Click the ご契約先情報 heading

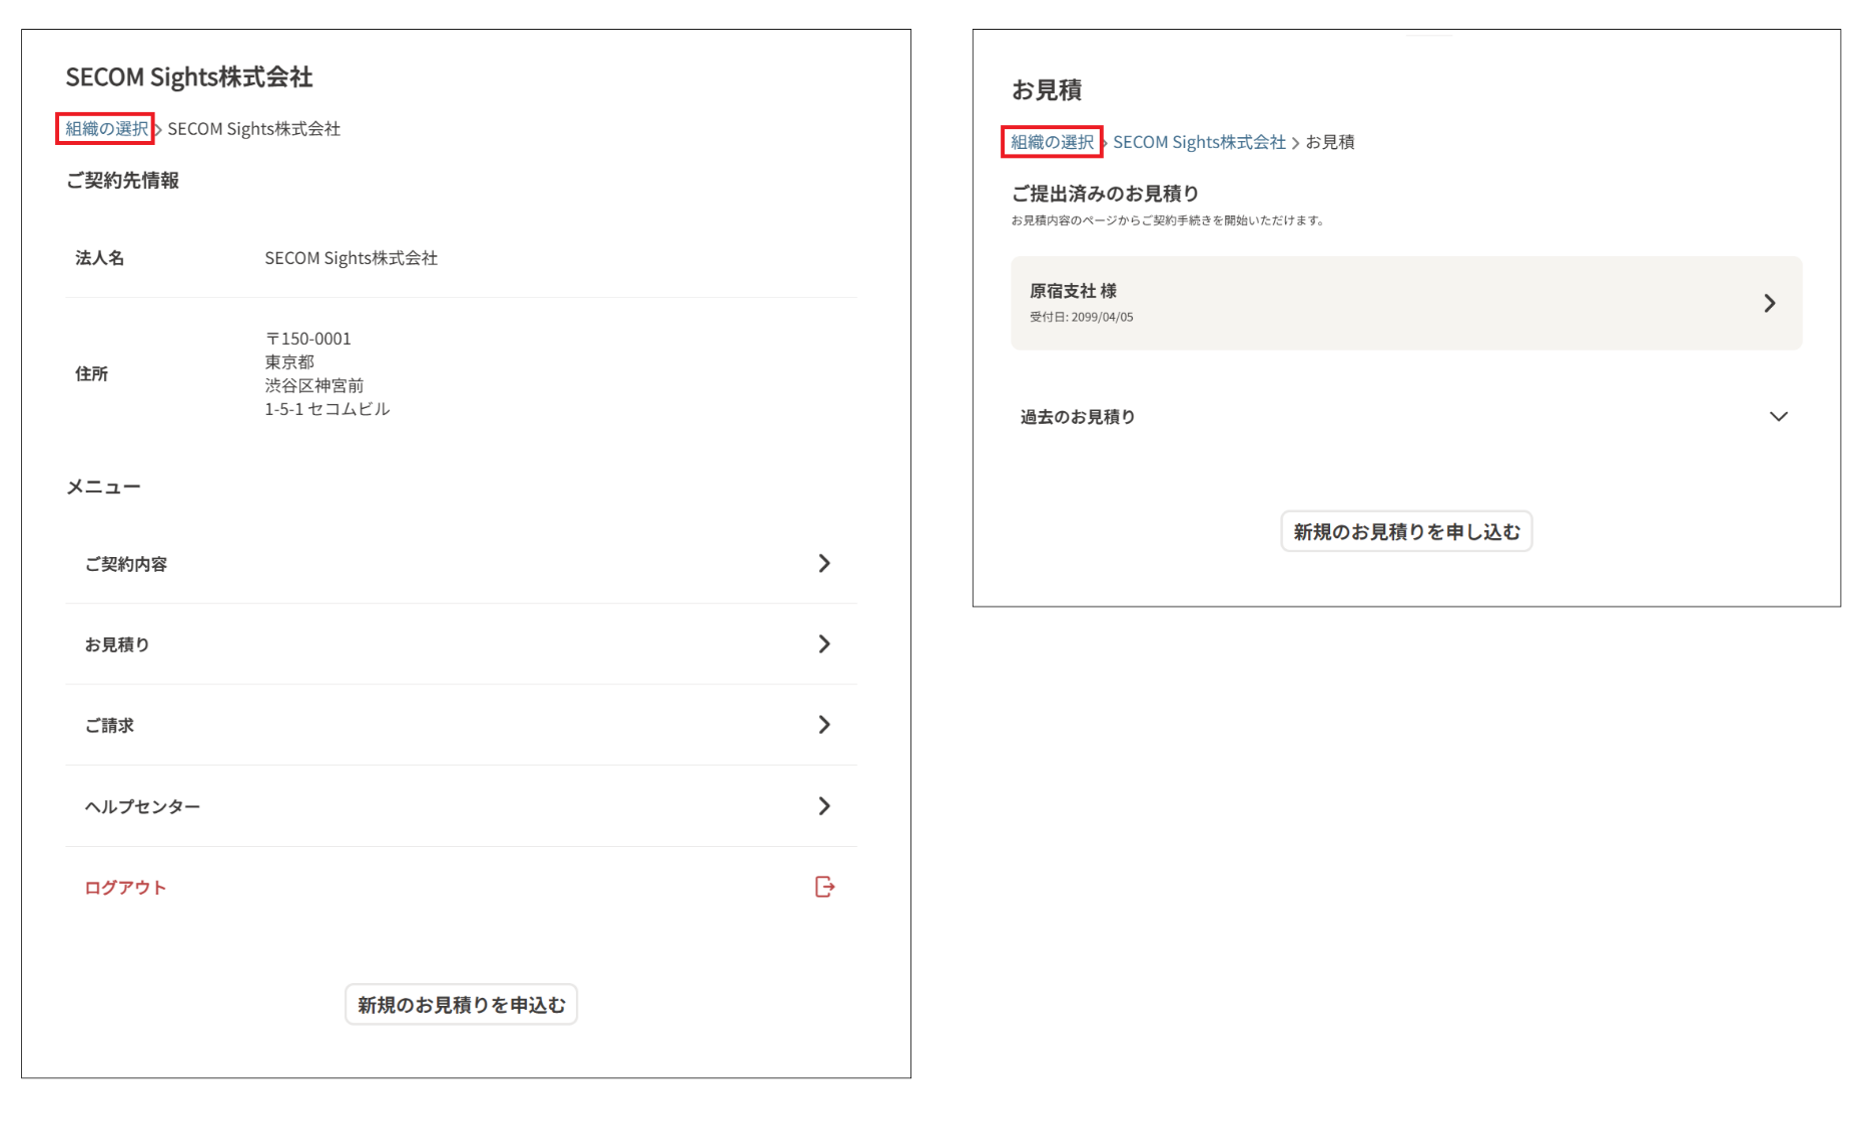122,181
